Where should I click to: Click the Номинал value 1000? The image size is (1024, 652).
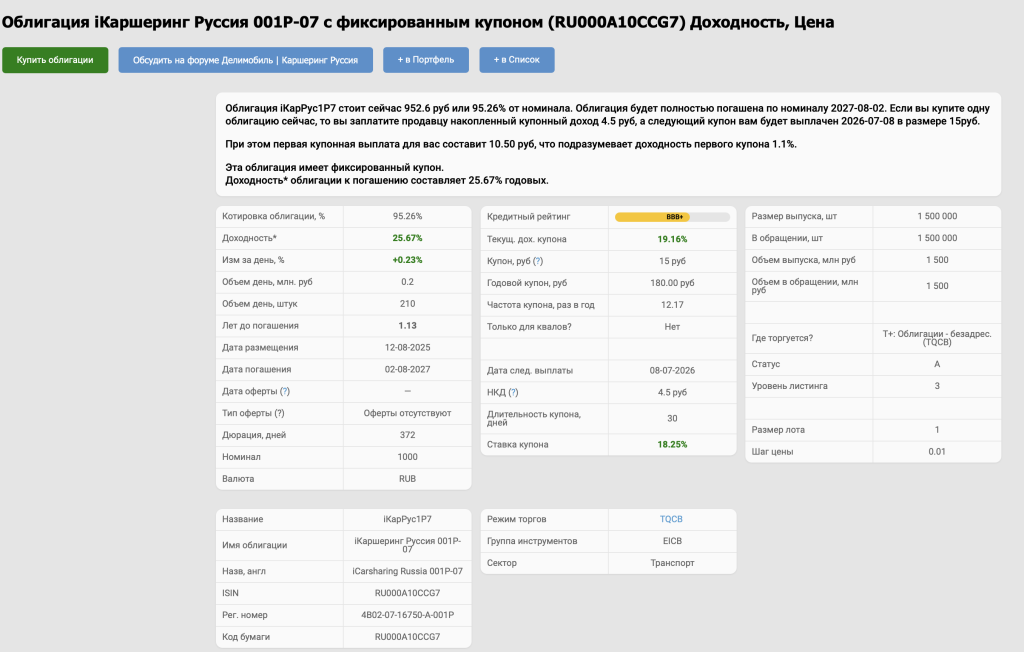point(408,457)
